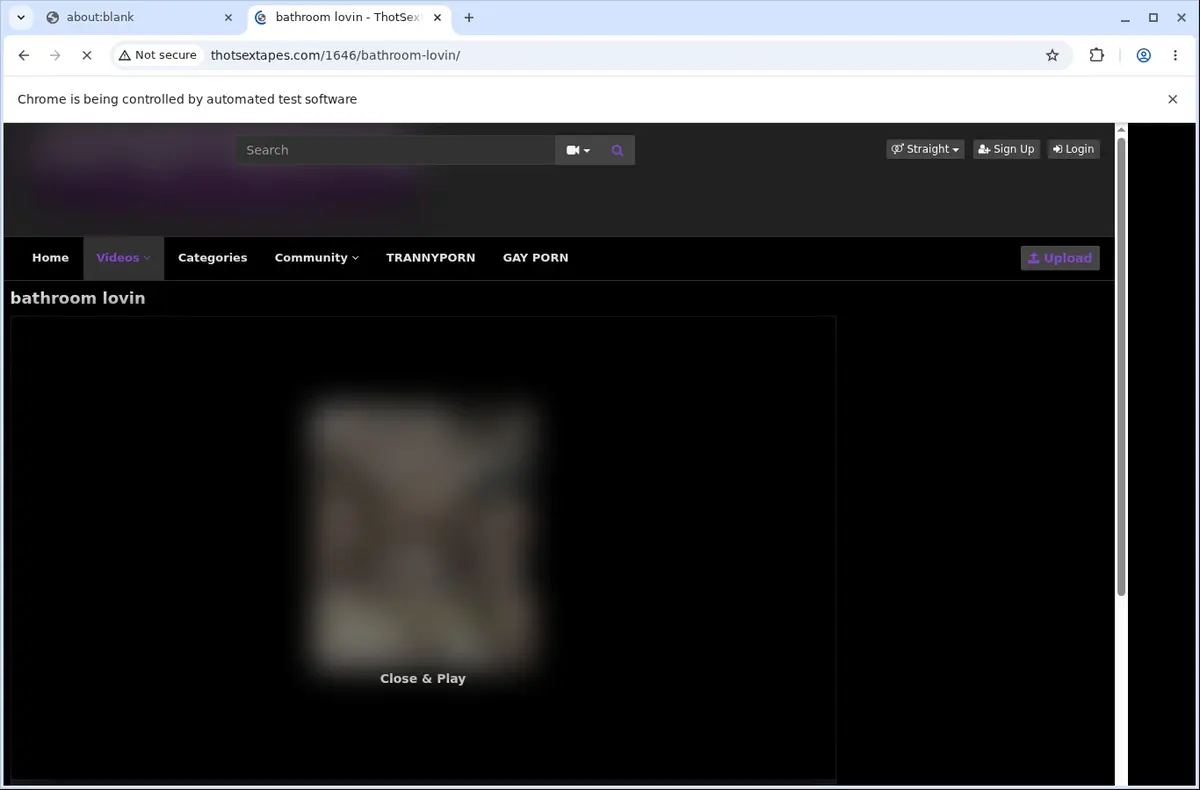Open the Extensions puzzle icon

(1097, 56)
